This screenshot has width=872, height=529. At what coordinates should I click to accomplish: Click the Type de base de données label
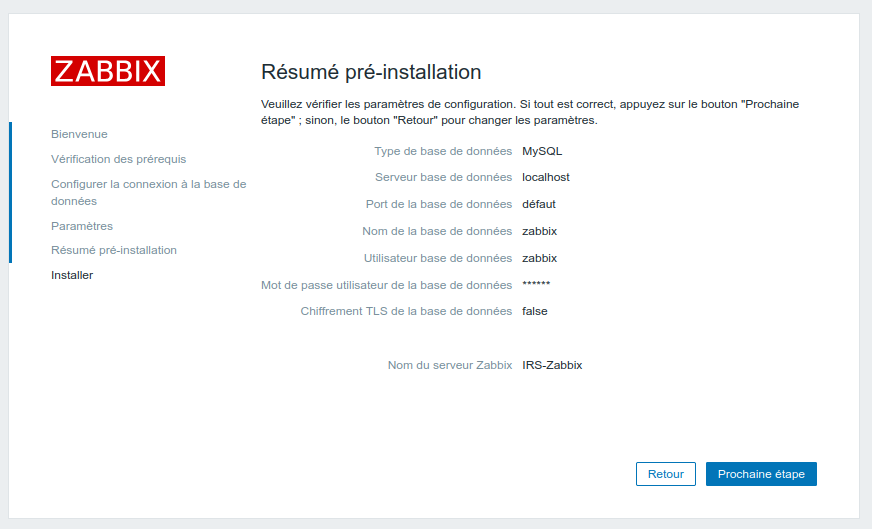(443, 151)
